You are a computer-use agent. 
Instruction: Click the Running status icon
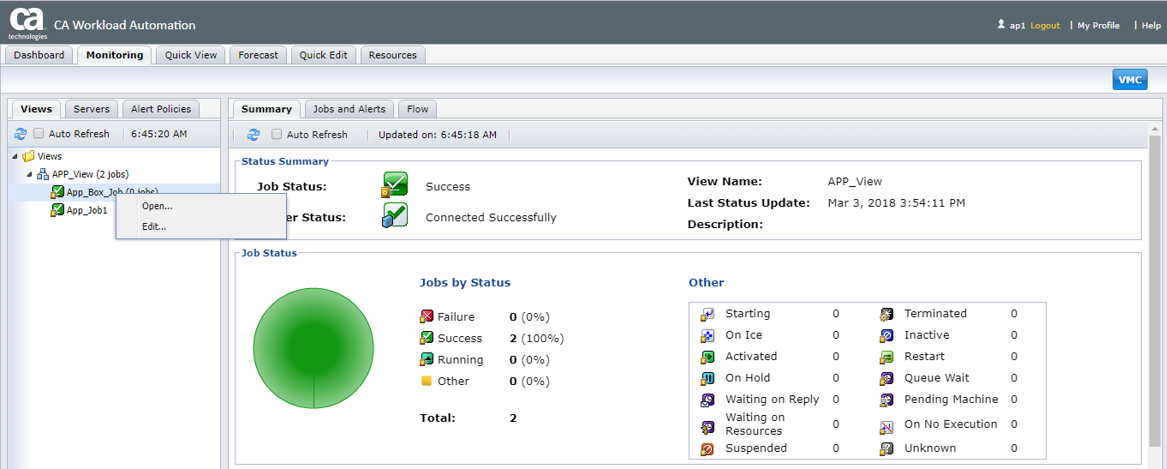pos(426,360)
